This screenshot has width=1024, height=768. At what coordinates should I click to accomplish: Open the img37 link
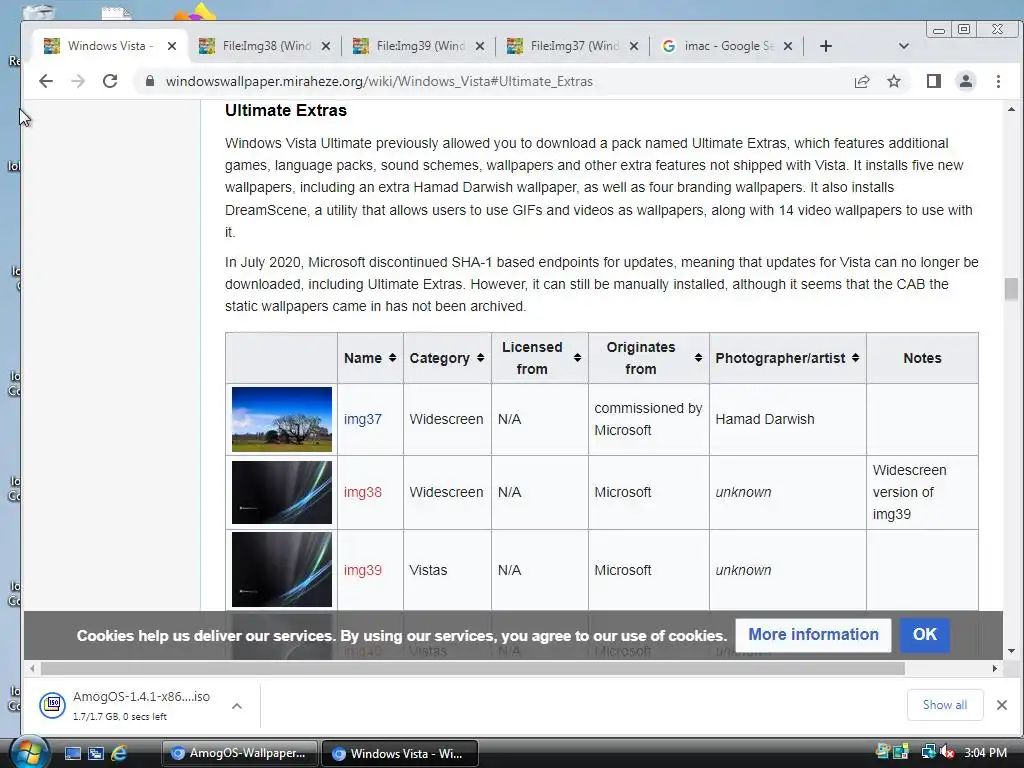[x=362, y=419]
